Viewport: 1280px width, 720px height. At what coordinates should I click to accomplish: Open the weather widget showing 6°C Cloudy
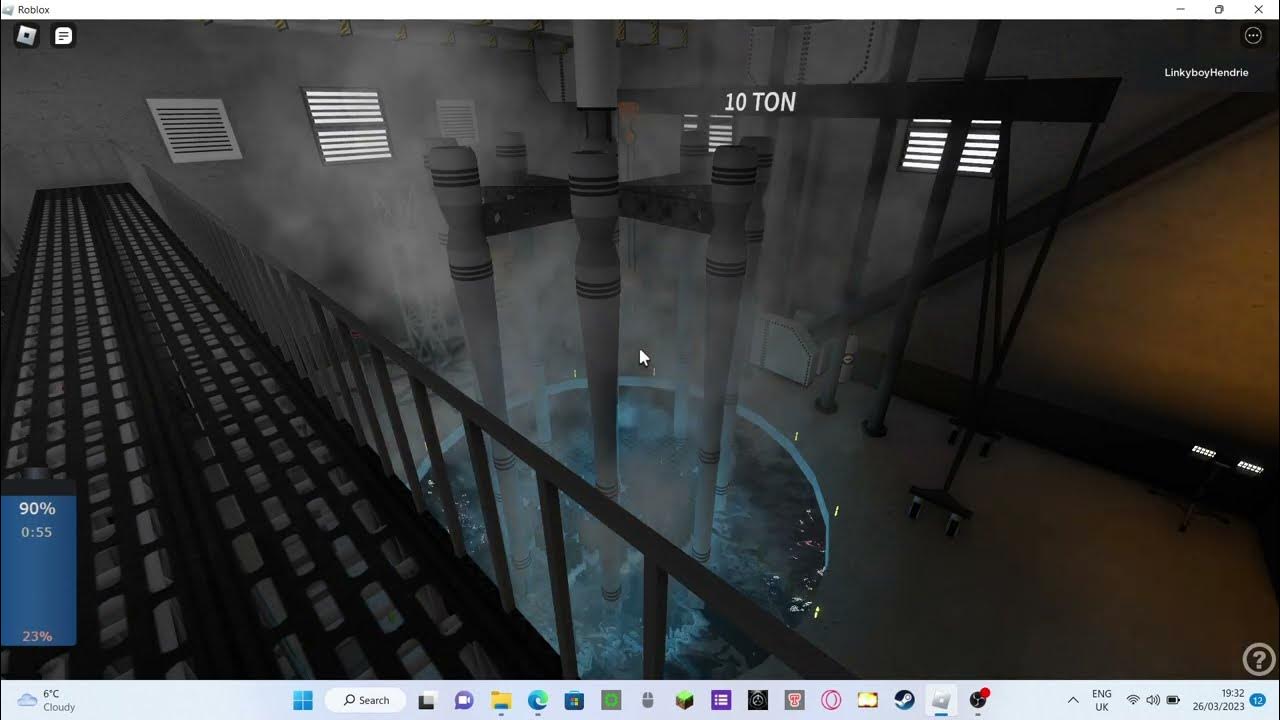coord(47,700)
